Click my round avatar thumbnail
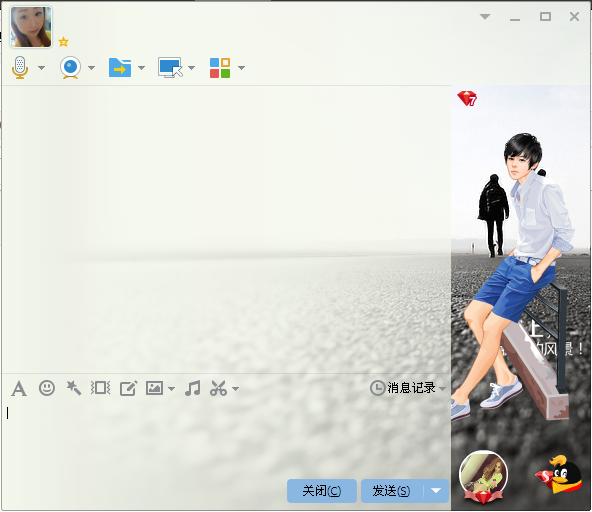Viewport: 592px width, 512px height. coord(483,476)
